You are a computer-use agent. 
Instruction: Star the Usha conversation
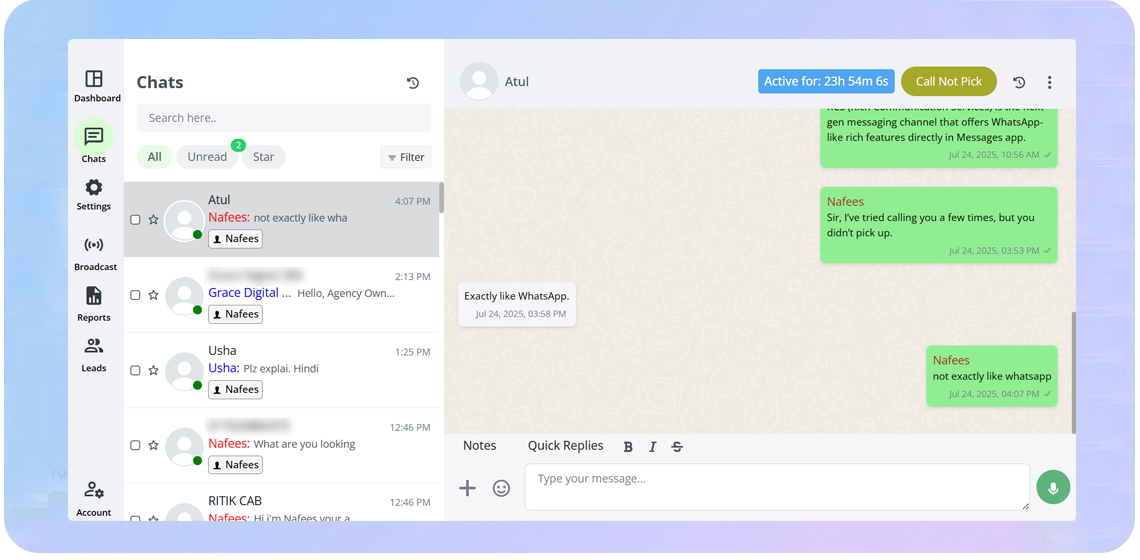153,370
